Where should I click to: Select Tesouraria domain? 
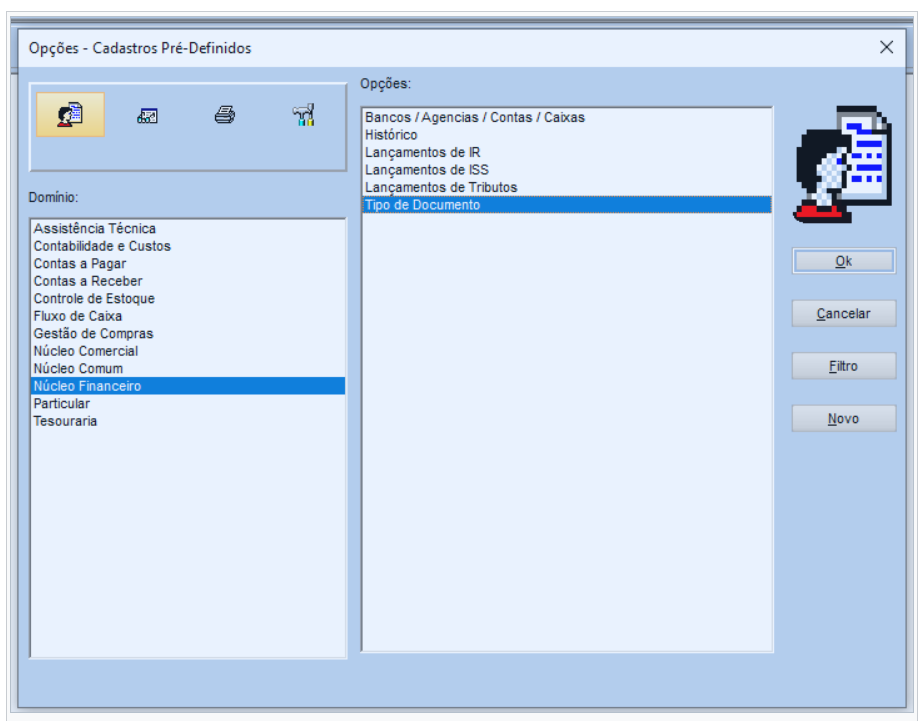(187, 421)
